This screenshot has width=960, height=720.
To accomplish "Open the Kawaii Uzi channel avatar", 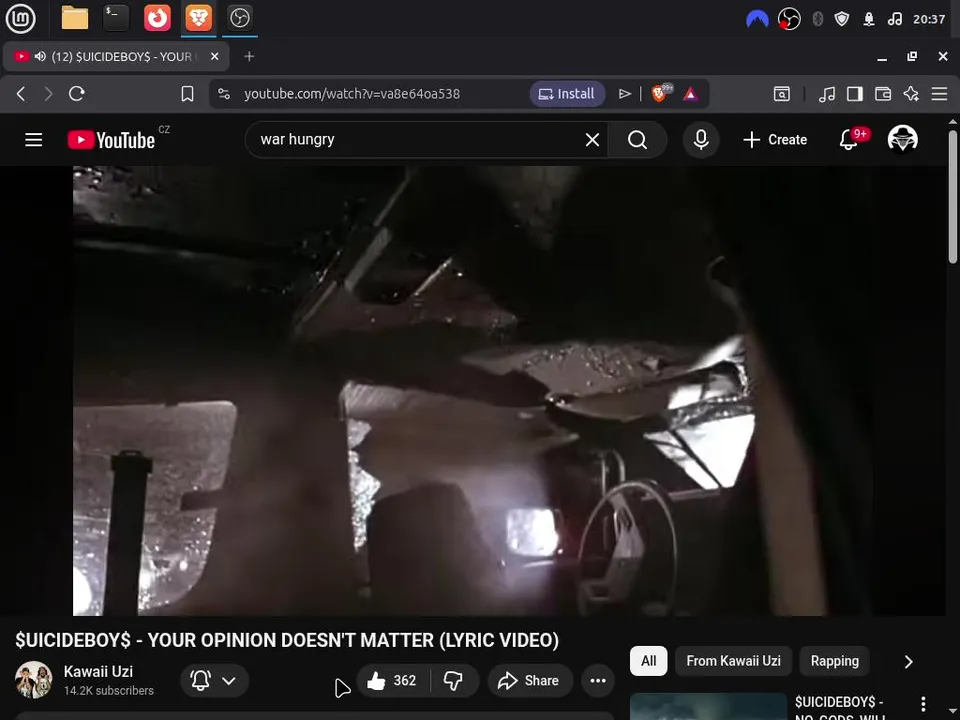I will tap(34, 680).
